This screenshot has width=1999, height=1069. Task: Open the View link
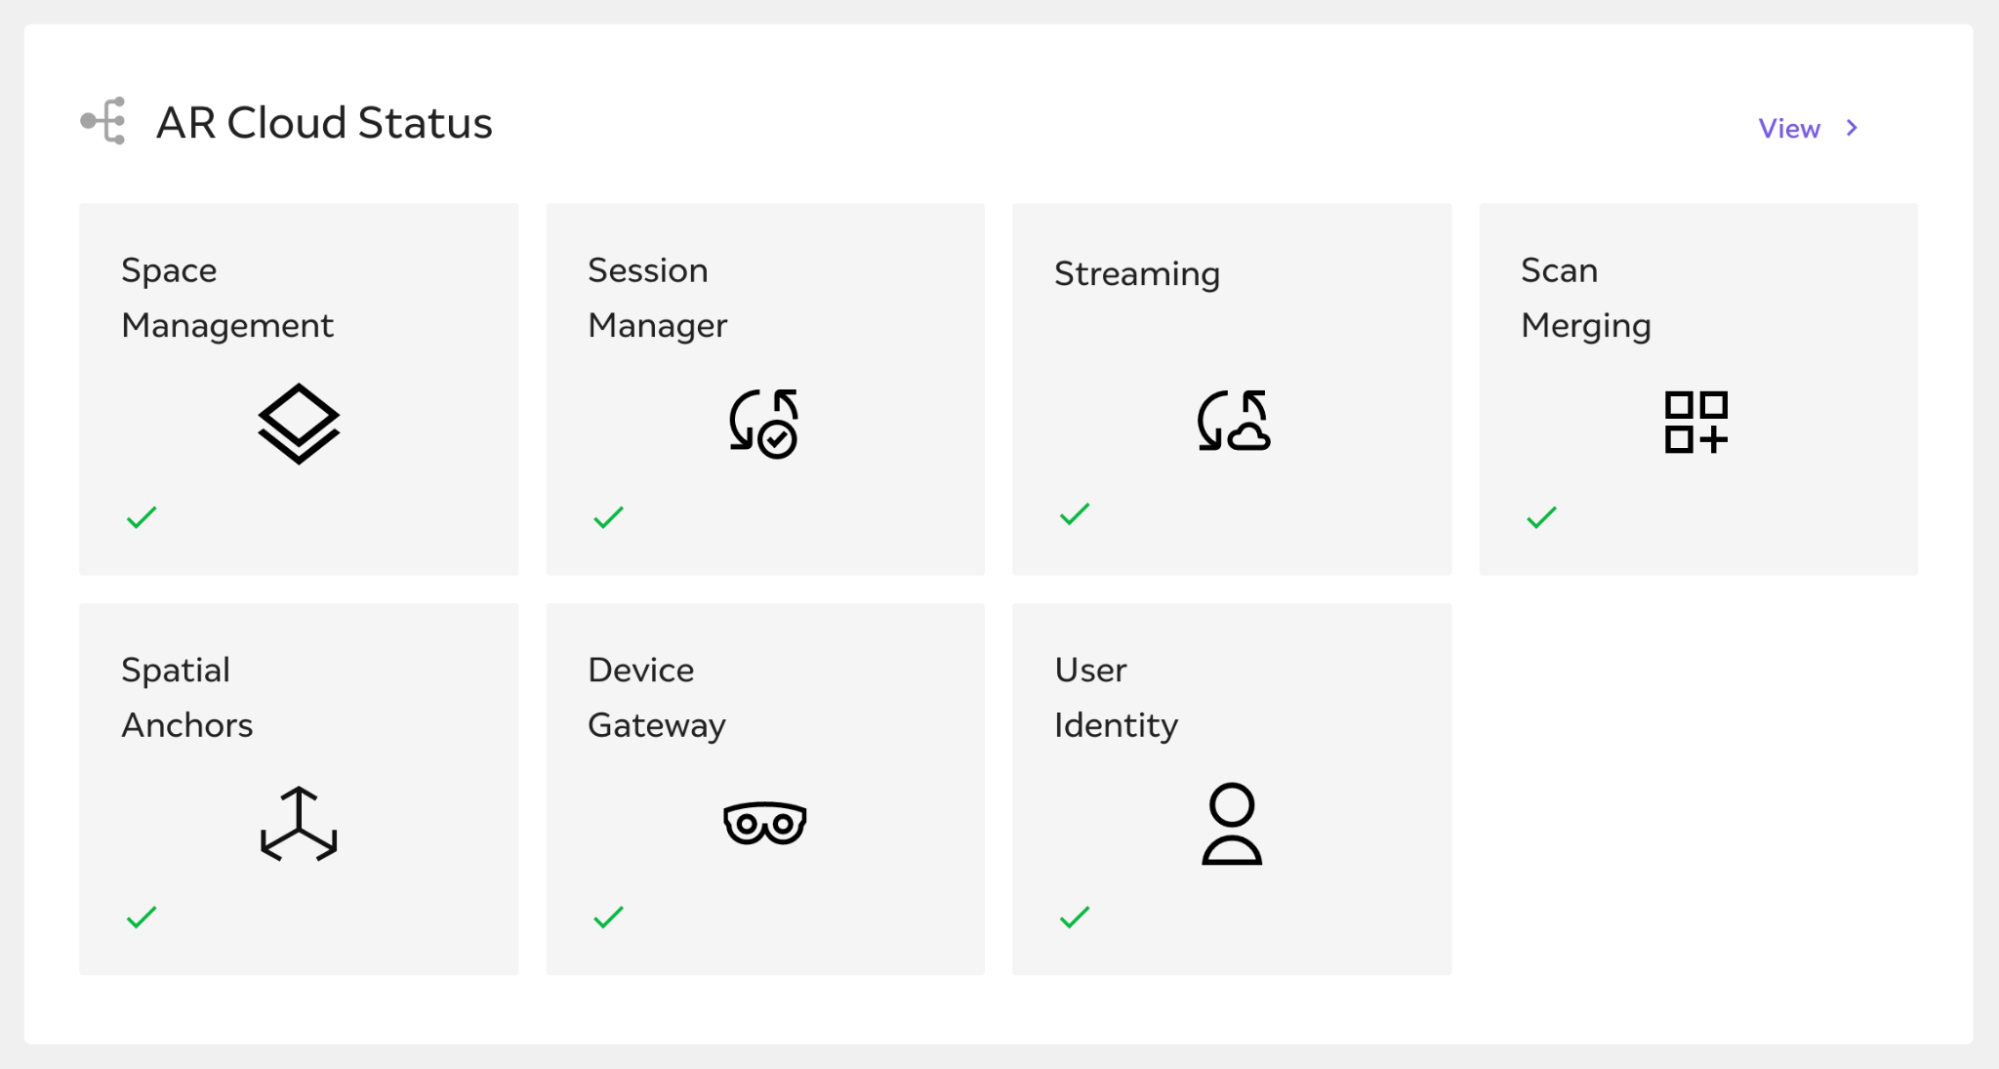point(1789,128)
